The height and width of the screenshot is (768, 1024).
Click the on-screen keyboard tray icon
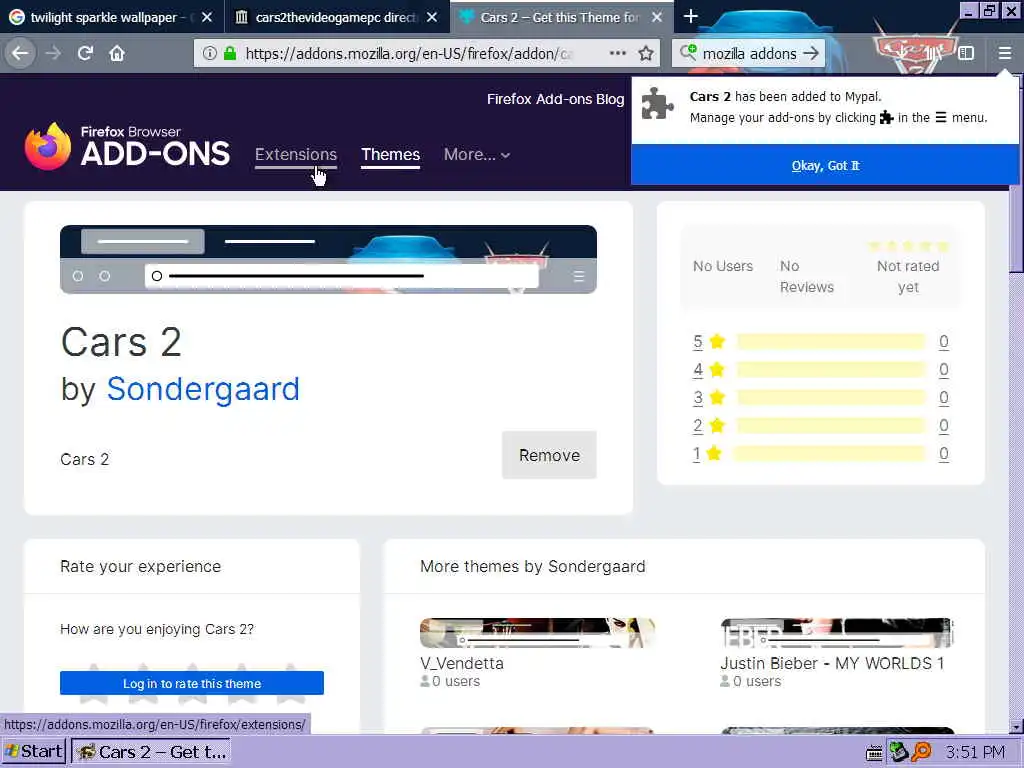874,753
